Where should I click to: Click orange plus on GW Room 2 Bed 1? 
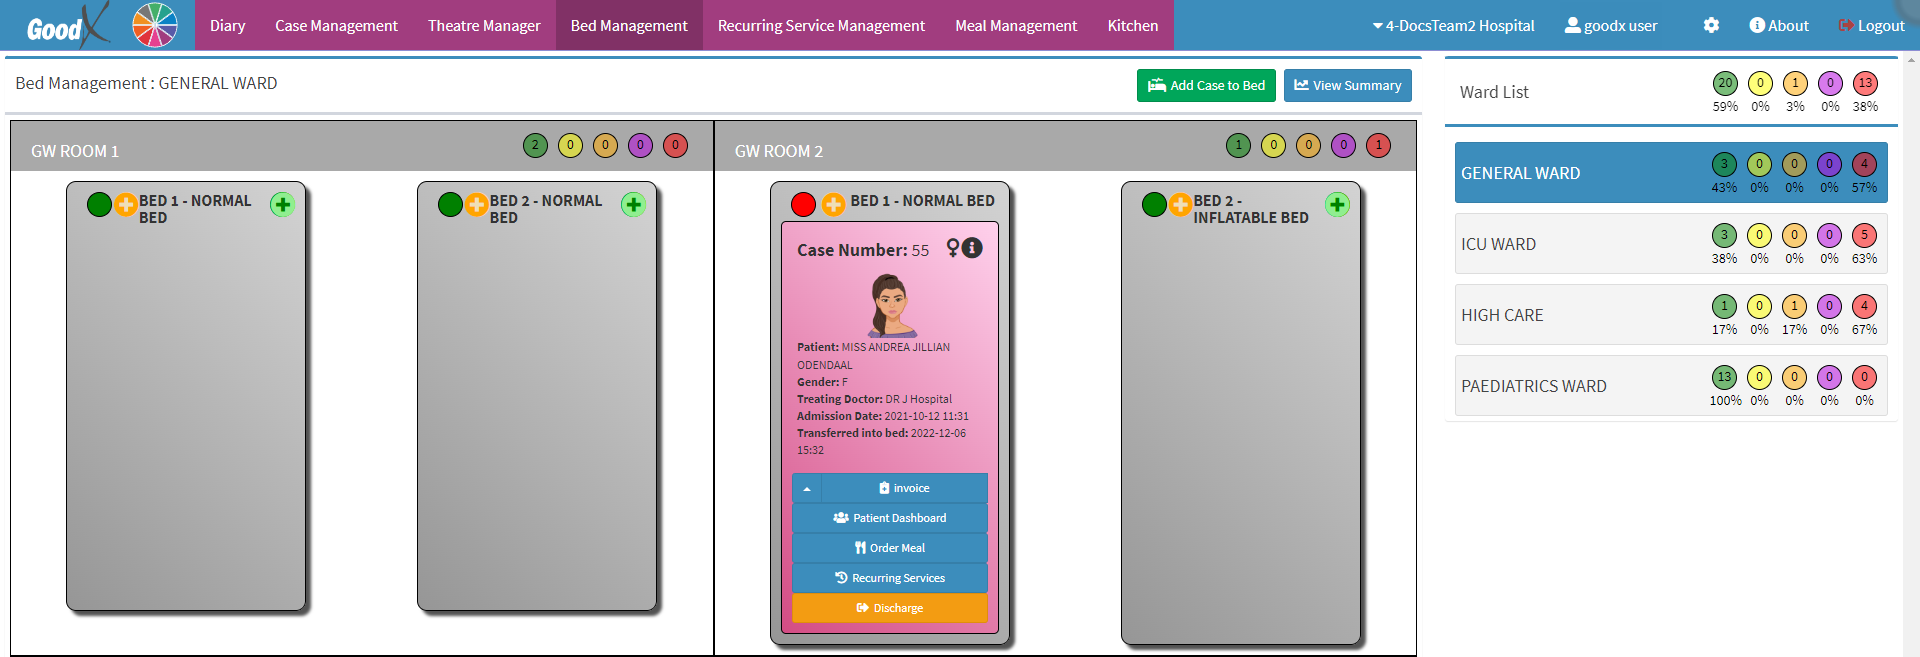coord(833,204)
